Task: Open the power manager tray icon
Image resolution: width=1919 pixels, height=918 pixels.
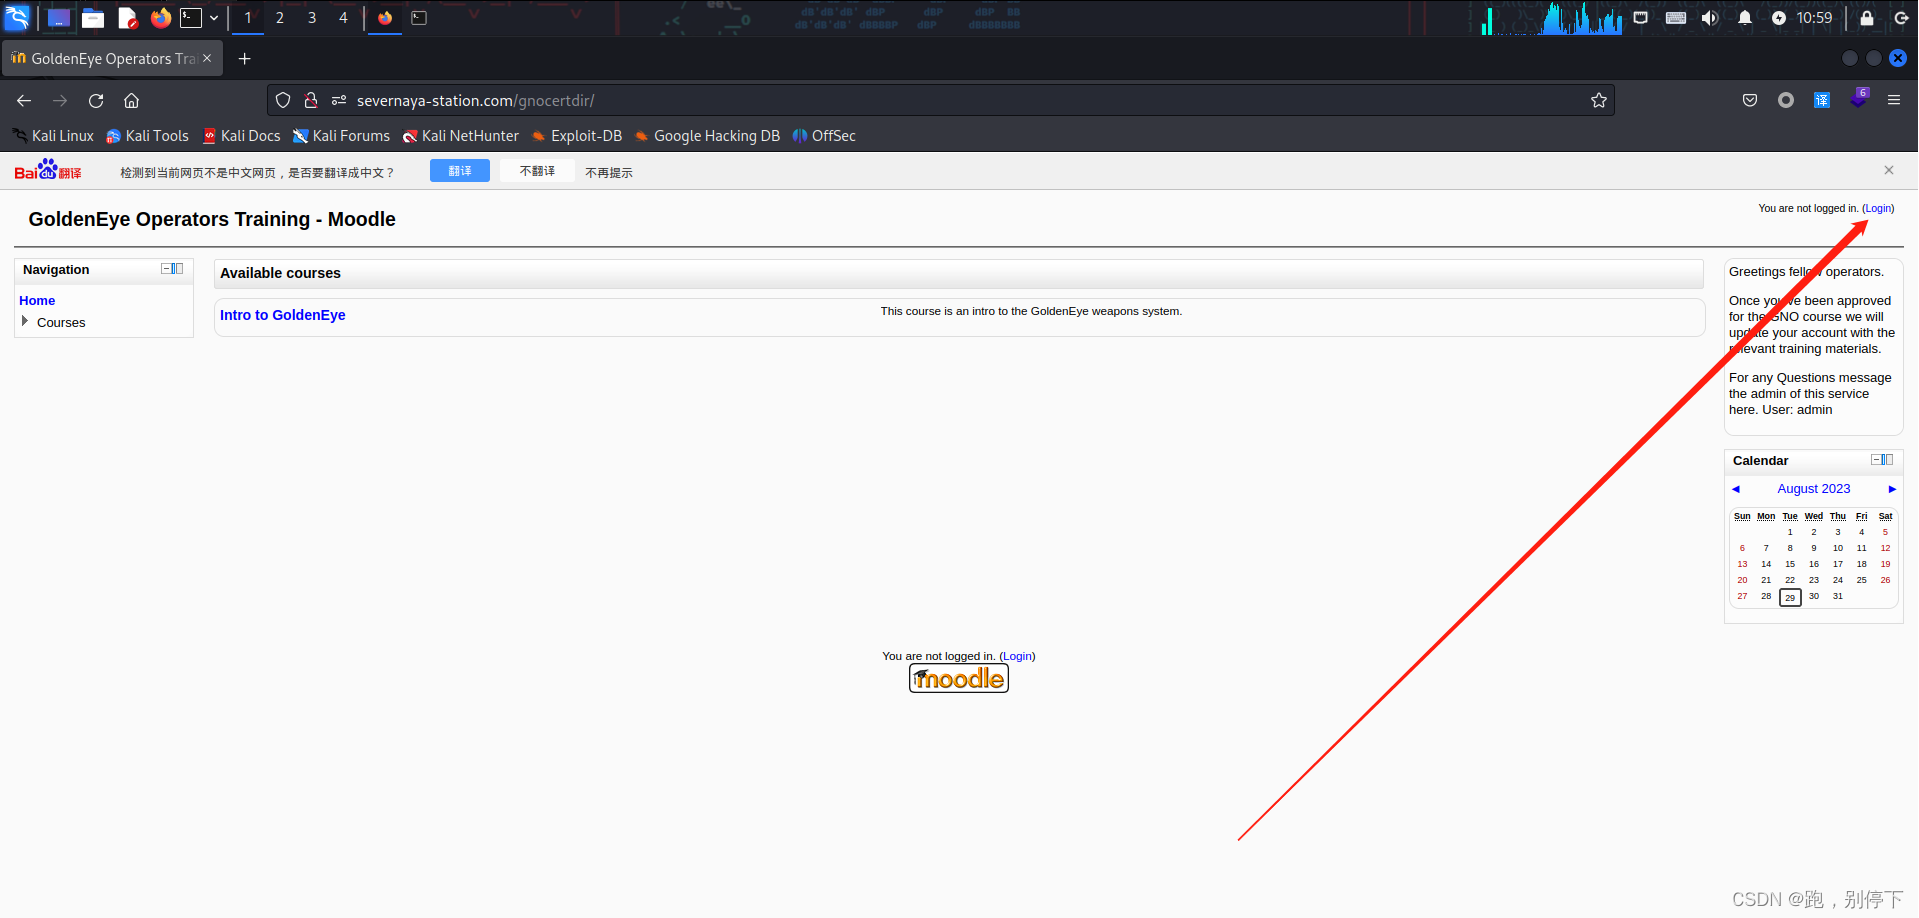Action: point(1779,18)
